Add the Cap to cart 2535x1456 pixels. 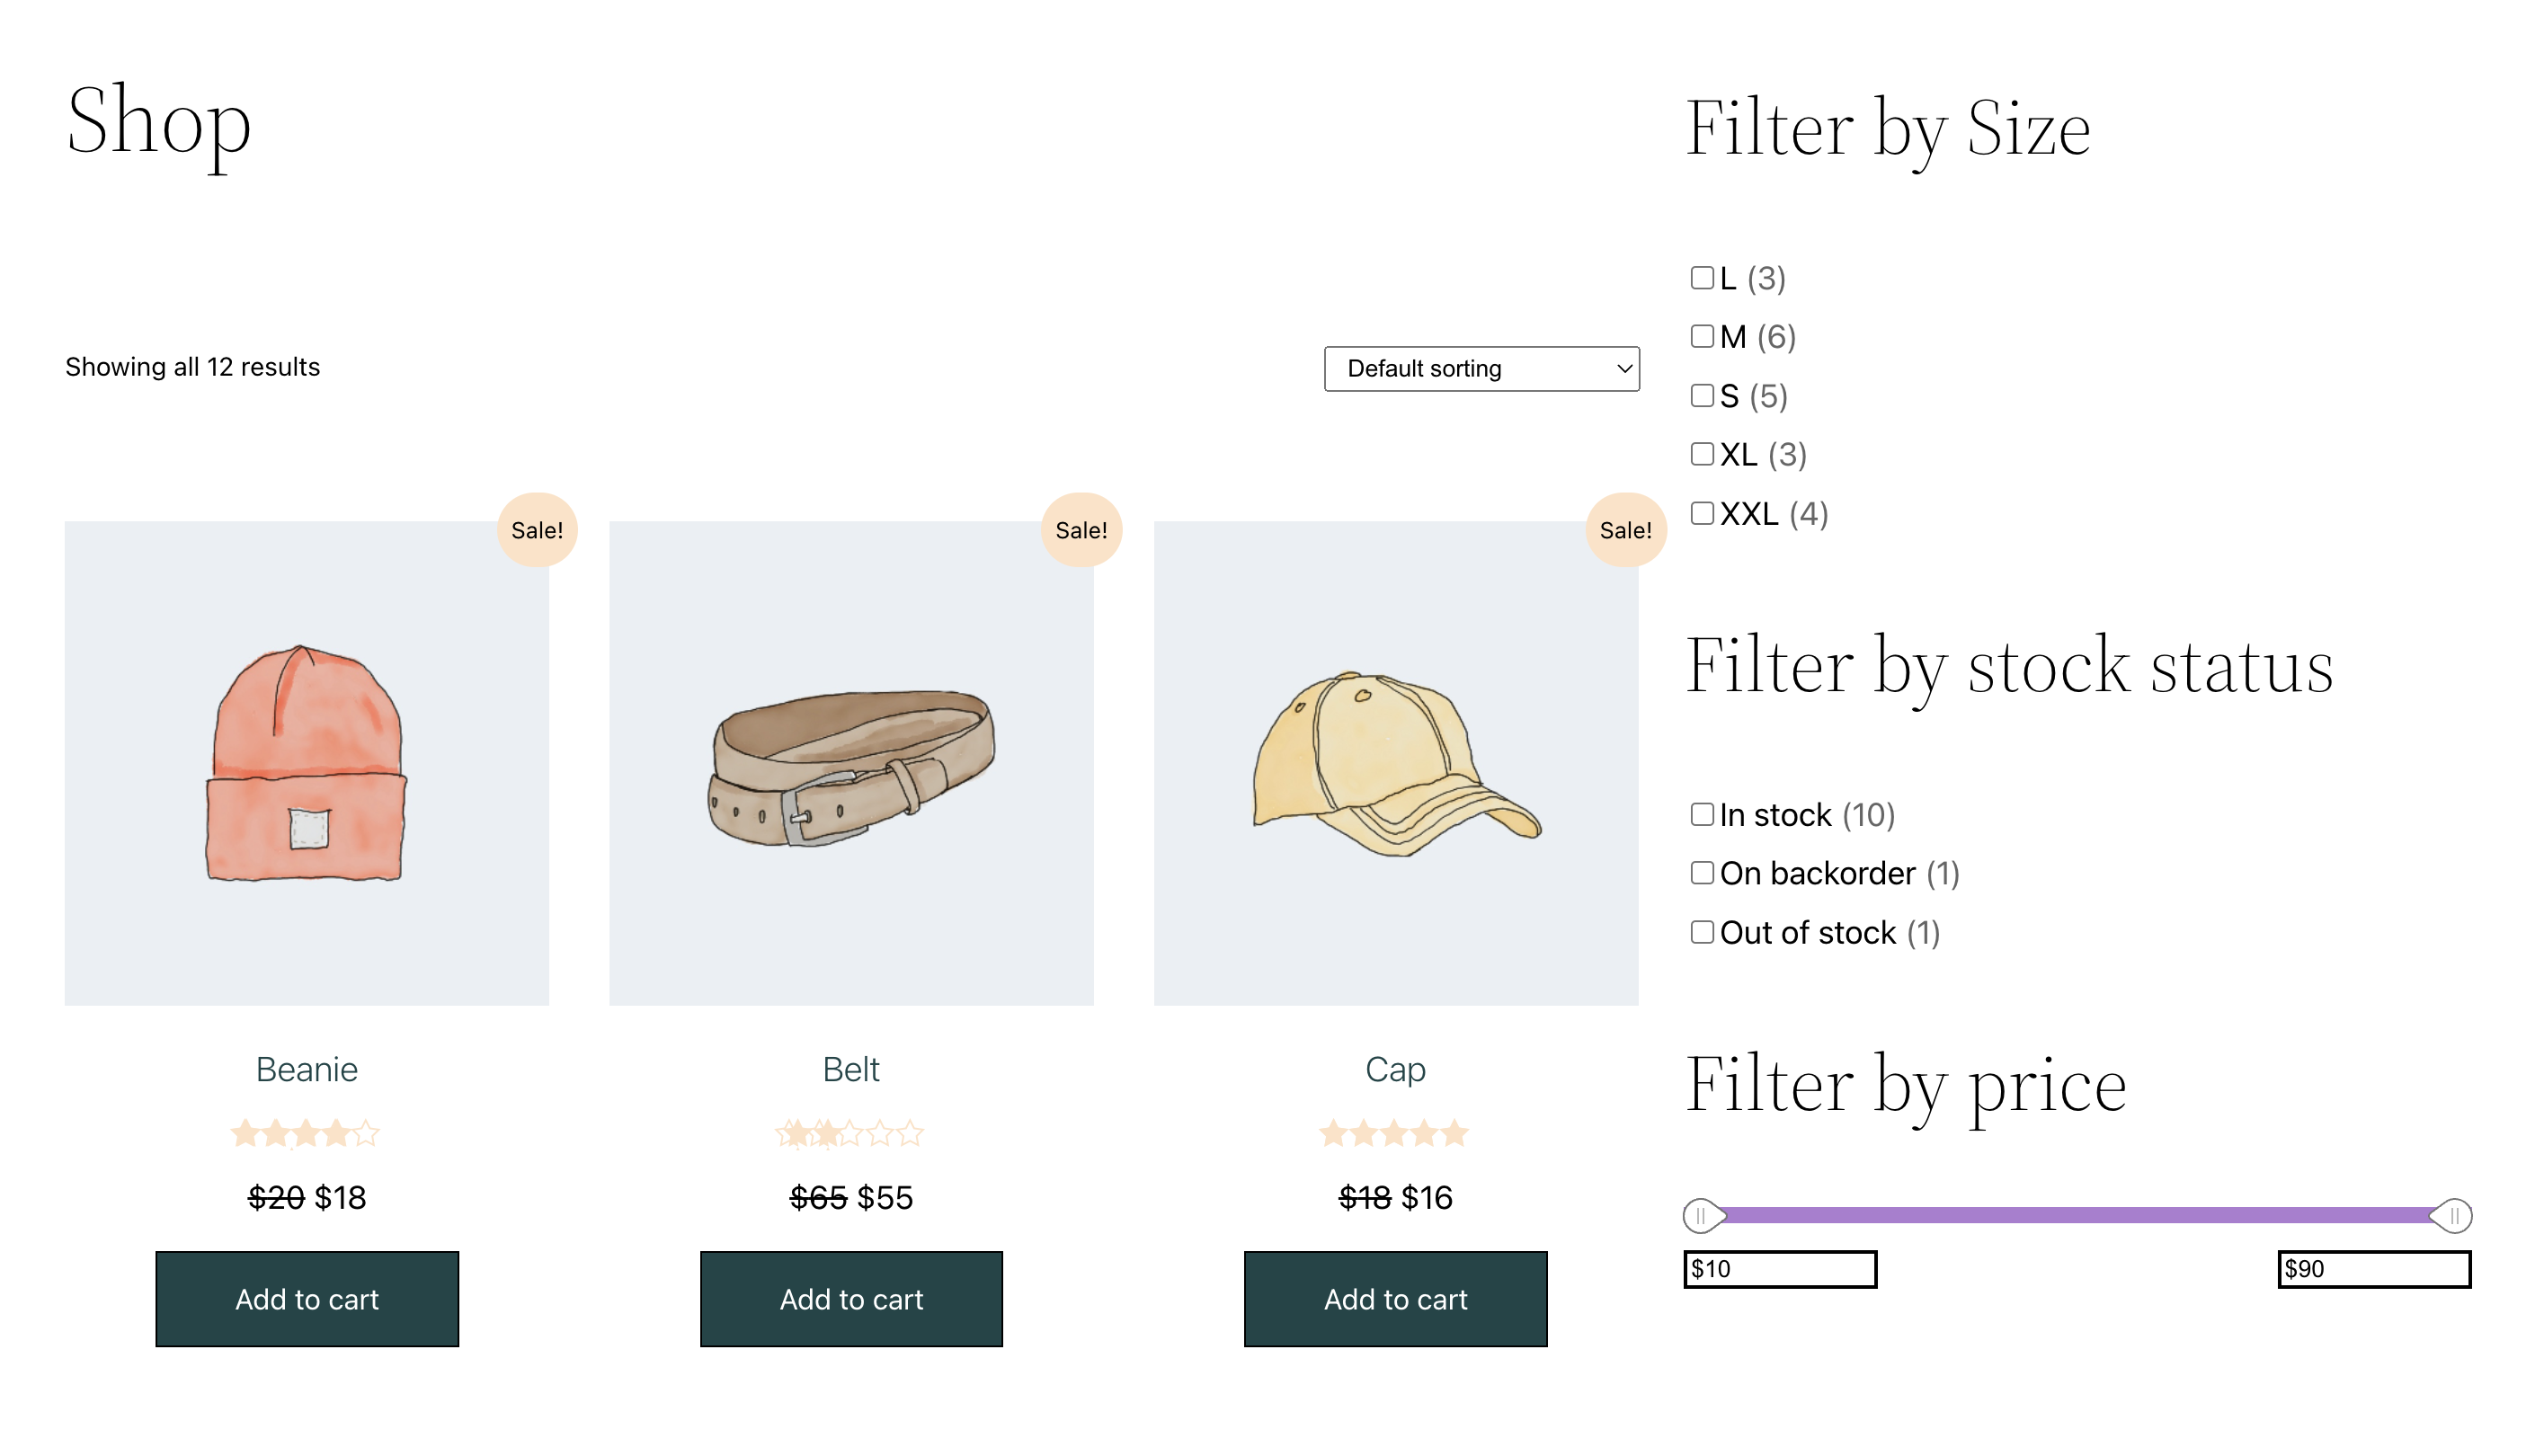tap(1395, 1299)
